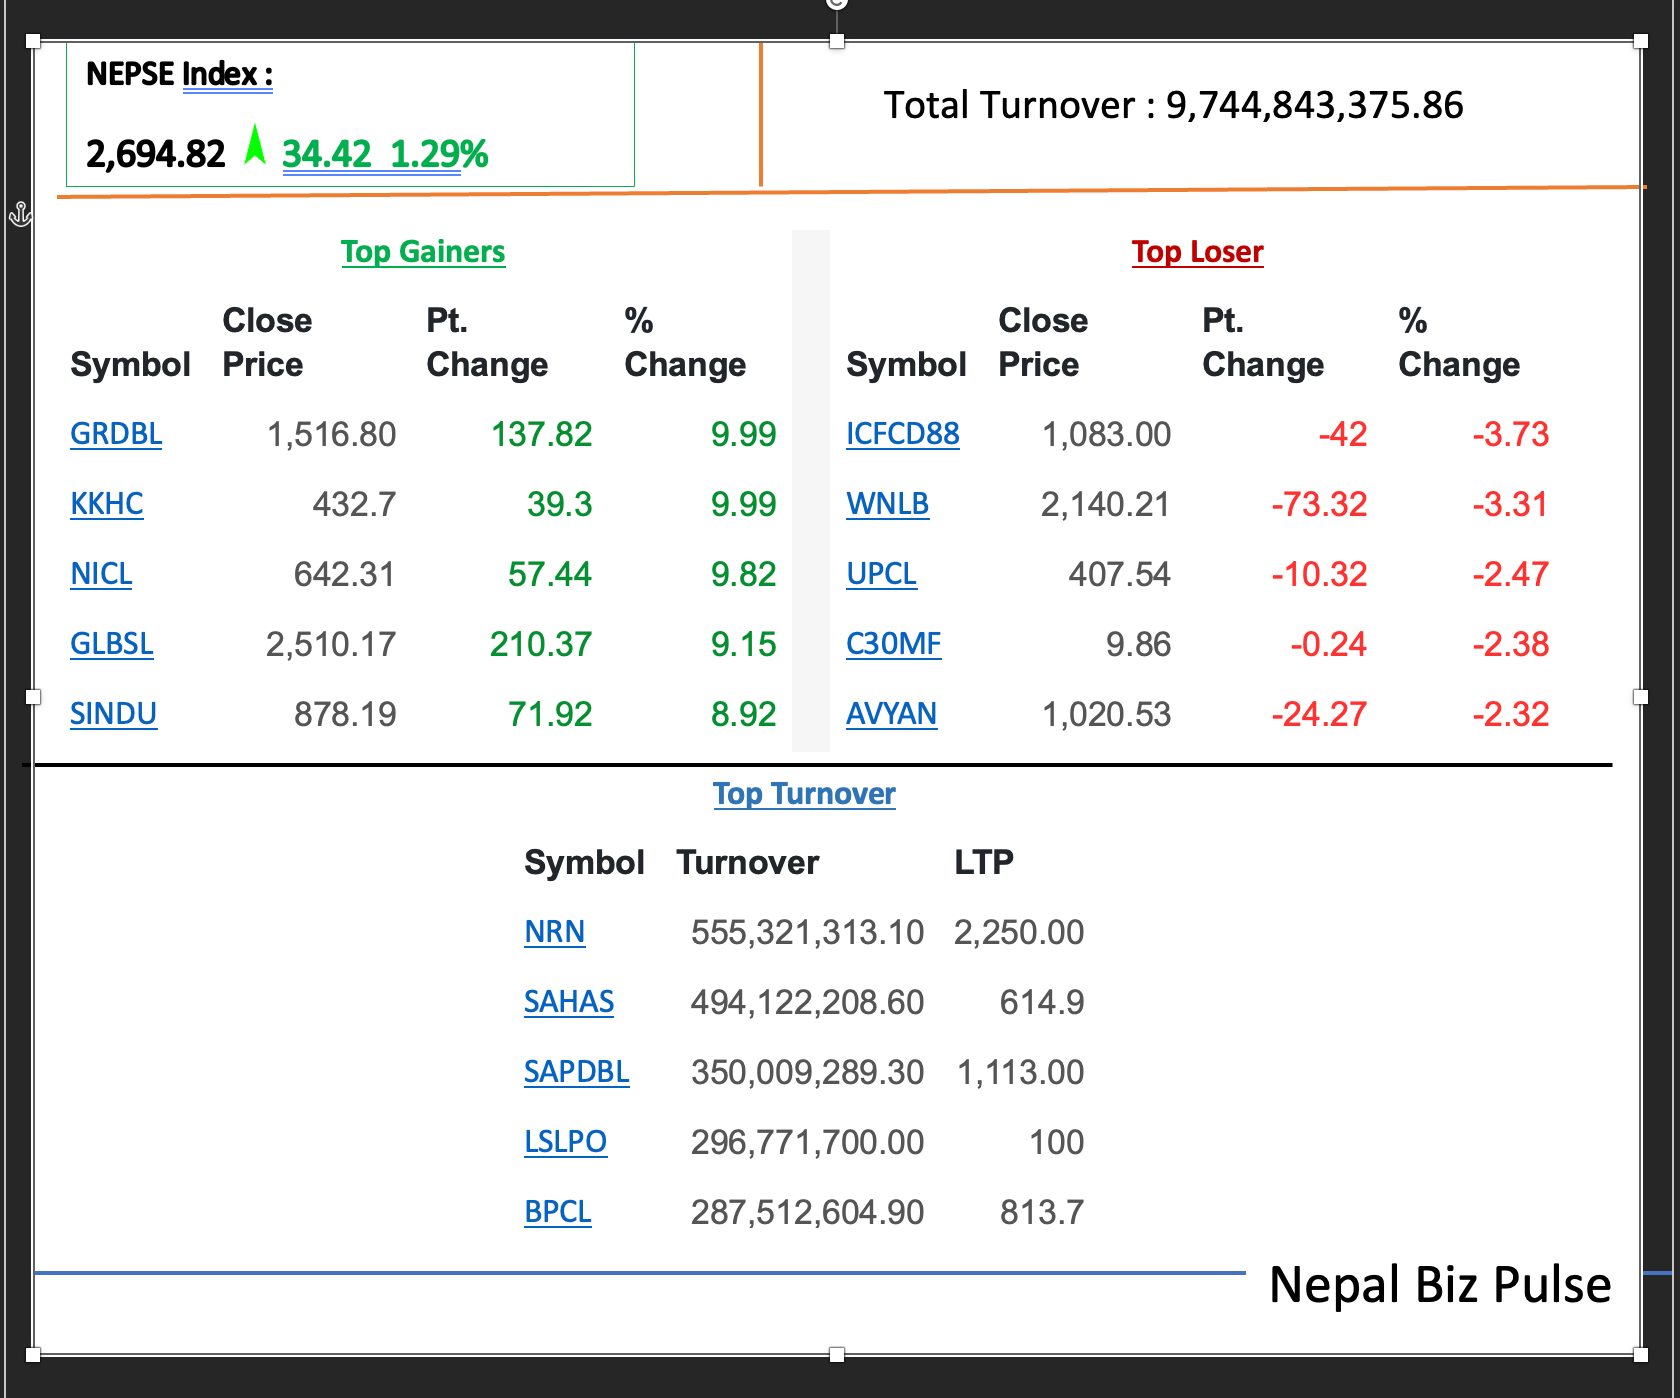Click the rotation handle above the frame

pyautogui.click(x=837, y=3)
